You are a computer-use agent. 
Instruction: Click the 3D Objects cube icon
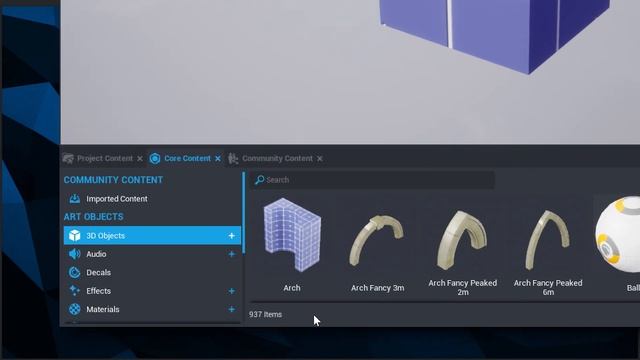coord(74,236)
